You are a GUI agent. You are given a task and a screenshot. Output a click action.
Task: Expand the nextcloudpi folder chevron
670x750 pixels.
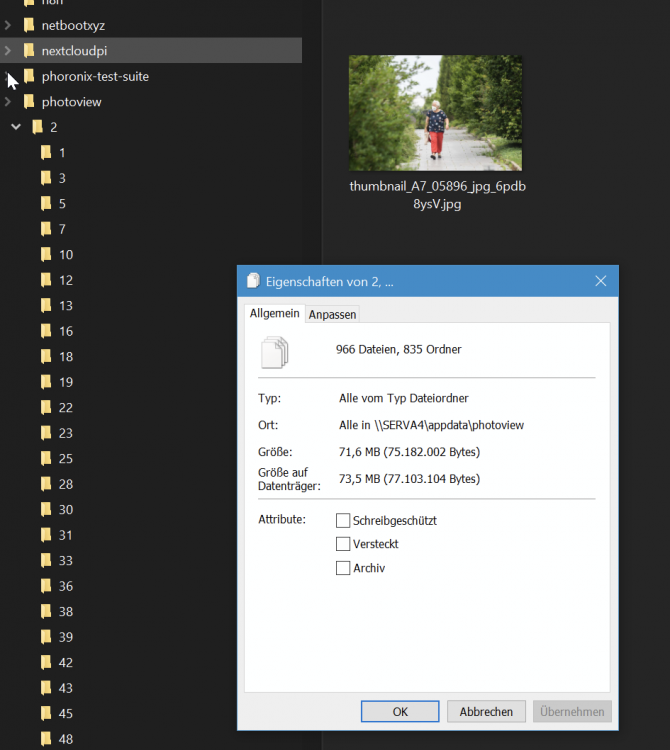coord(8,50)
